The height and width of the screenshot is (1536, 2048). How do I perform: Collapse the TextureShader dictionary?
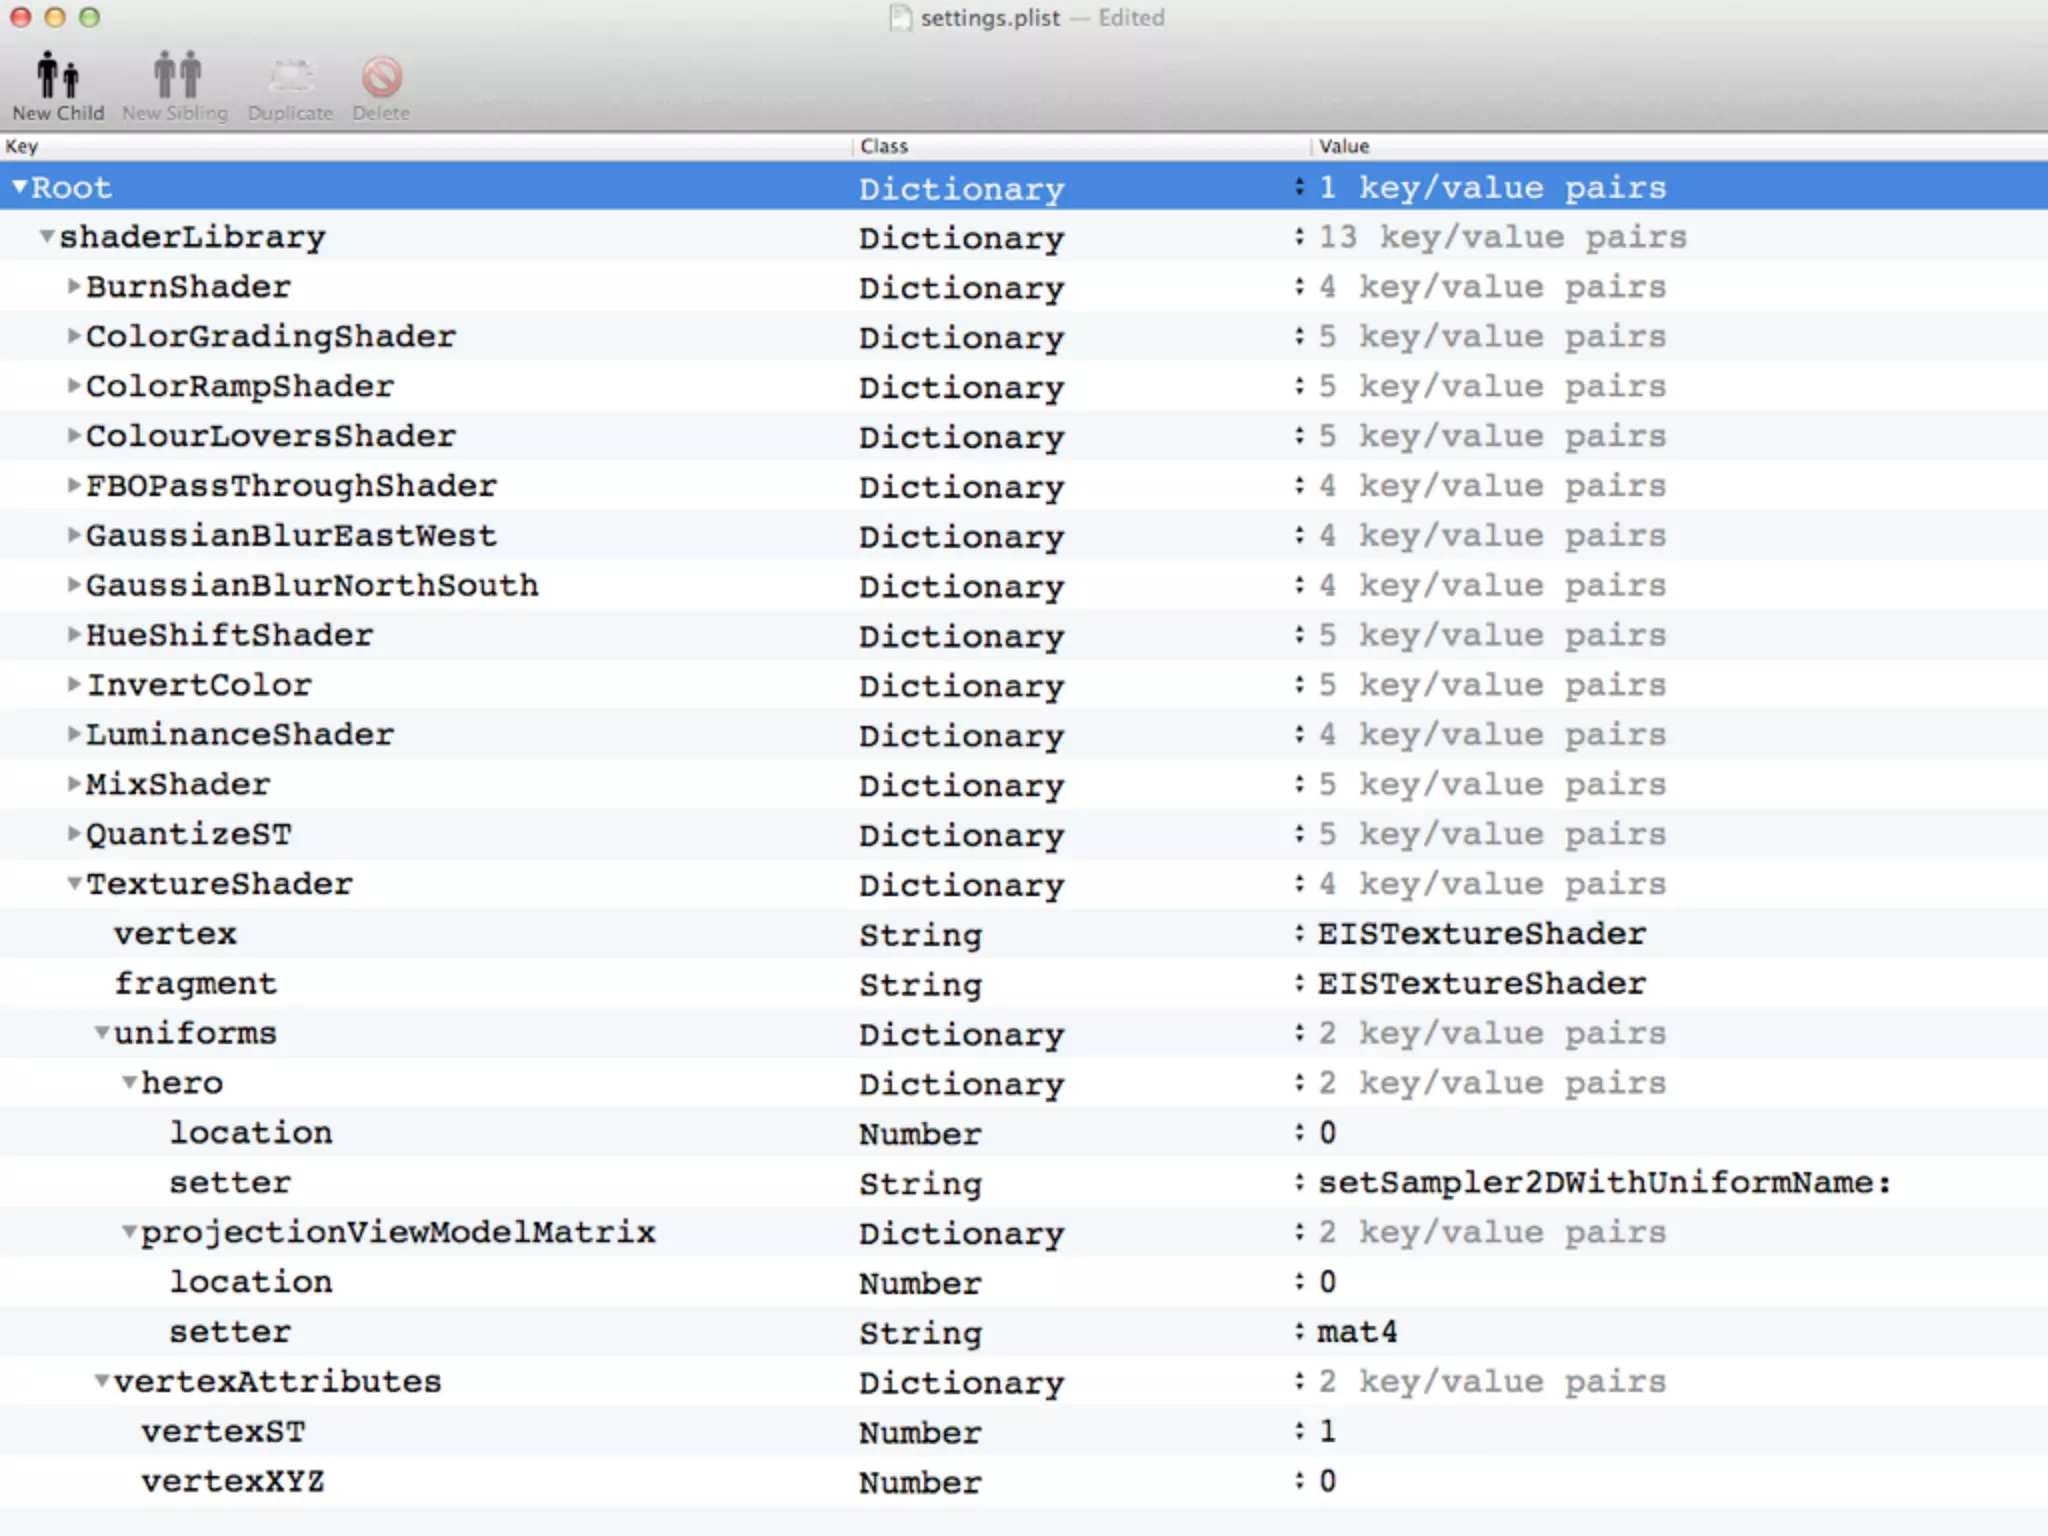pos(73,884)
